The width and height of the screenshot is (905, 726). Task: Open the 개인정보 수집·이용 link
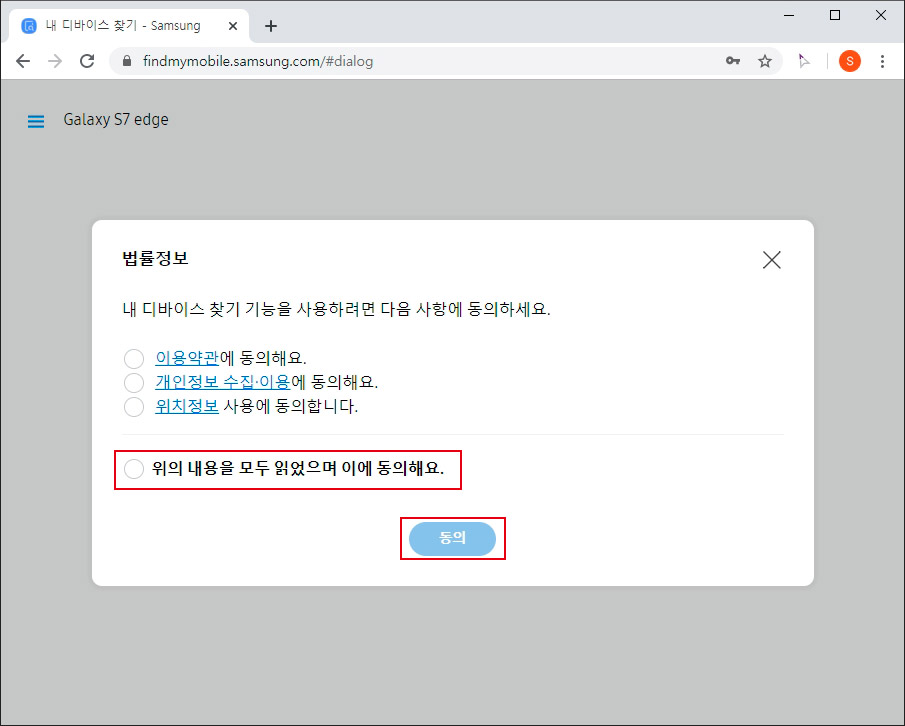(x=223, y=382)
